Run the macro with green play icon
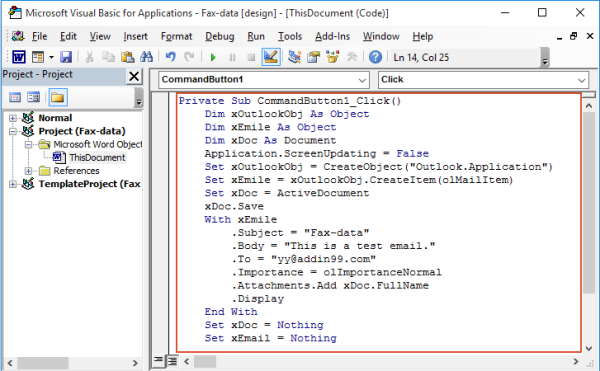Viewport: 600px width, 371px height. click(x=213, y=58)
